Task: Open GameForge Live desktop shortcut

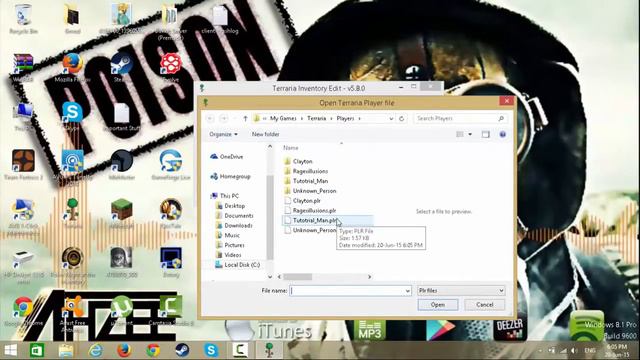Action: point(171,164)
